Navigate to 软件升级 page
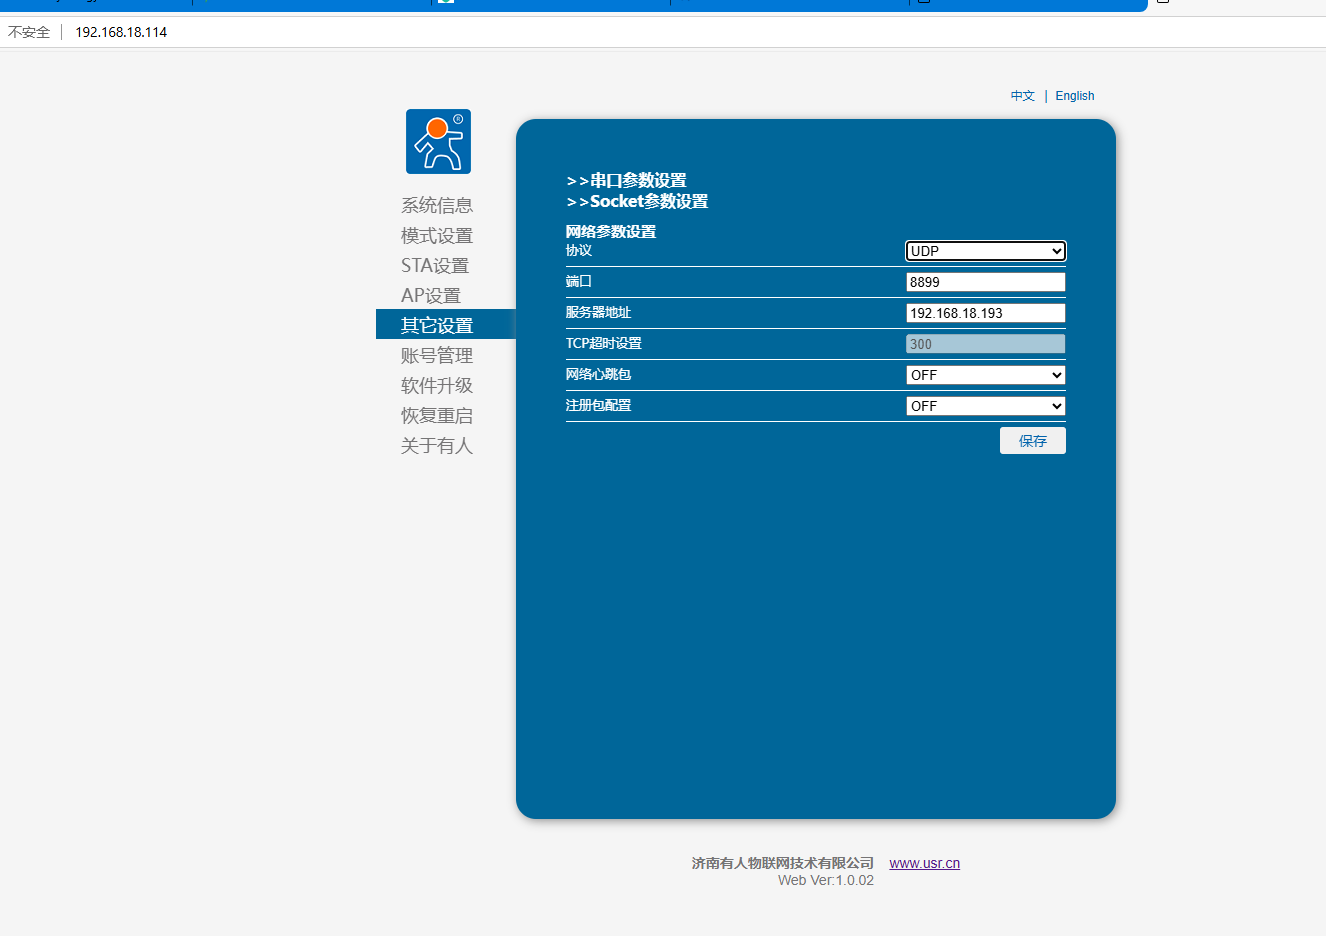Image resolution: width=1326 pixels, height=936 pixels. click(x=436, y=385)
